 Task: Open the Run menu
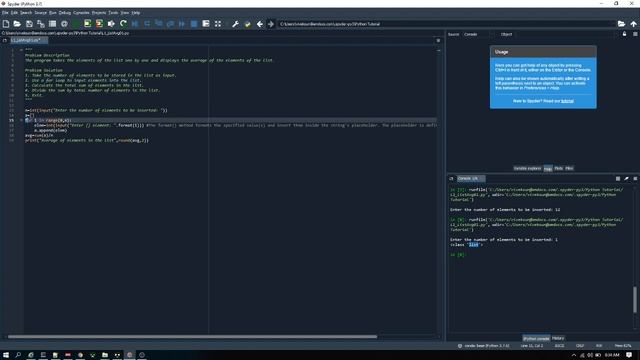tap(53, 13)
